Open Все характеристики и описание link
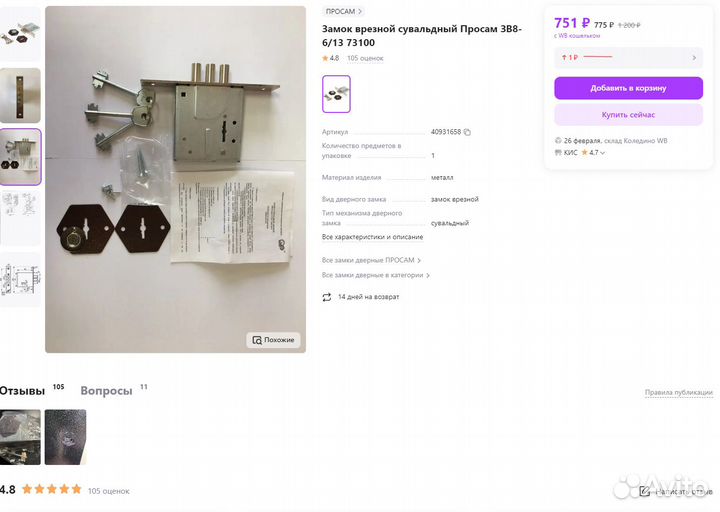Viewport: 720px width, 512px height. coord(372,237)
